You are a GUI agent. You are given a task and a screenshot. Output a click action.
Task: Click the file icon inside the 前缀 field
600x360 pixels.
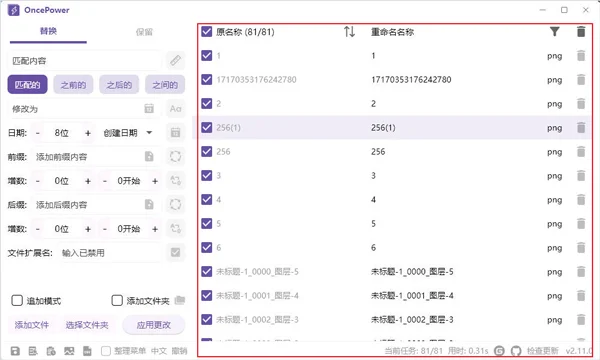149,156
